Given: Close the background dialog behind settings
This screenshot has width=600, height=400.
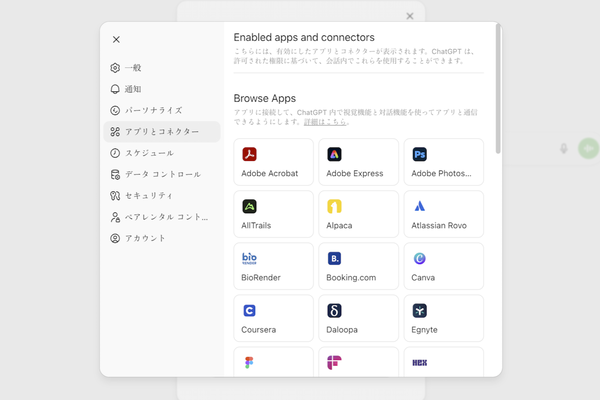Looking at the screenshot, I should [410, 16].
